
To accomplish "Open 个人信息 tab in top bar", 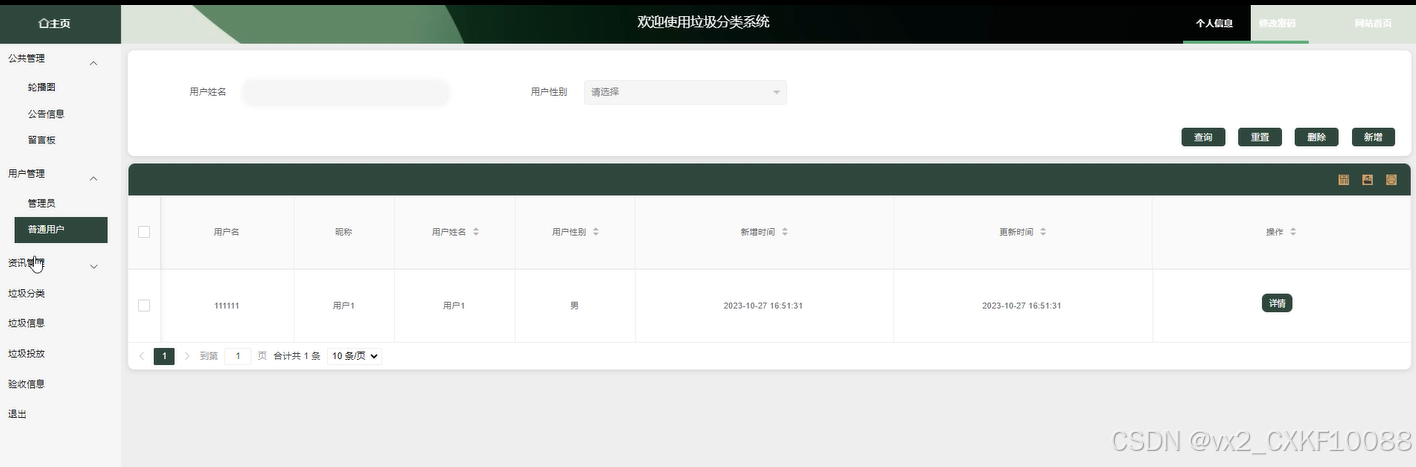I will tap(1215, 23).
